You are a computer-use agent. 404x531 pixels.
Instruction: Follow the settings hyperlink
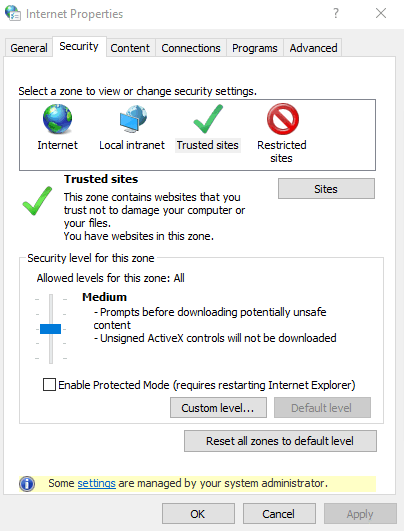(x=97, y=483)
